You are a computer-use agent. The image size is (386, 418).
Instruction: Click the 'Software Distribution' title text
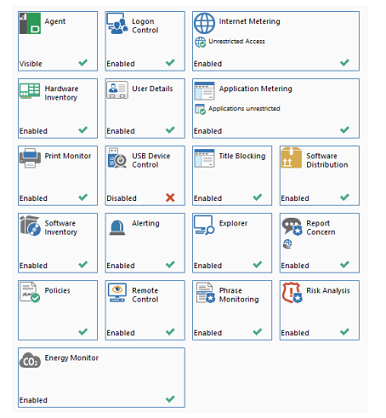coord(327,160)
